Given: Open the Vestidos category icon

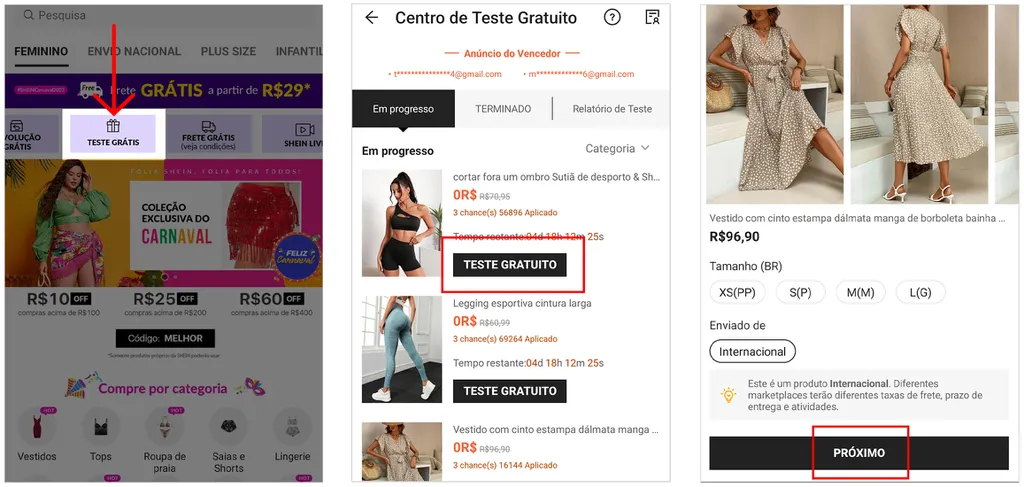Looking at the screenshot, I should click(37, 428).
